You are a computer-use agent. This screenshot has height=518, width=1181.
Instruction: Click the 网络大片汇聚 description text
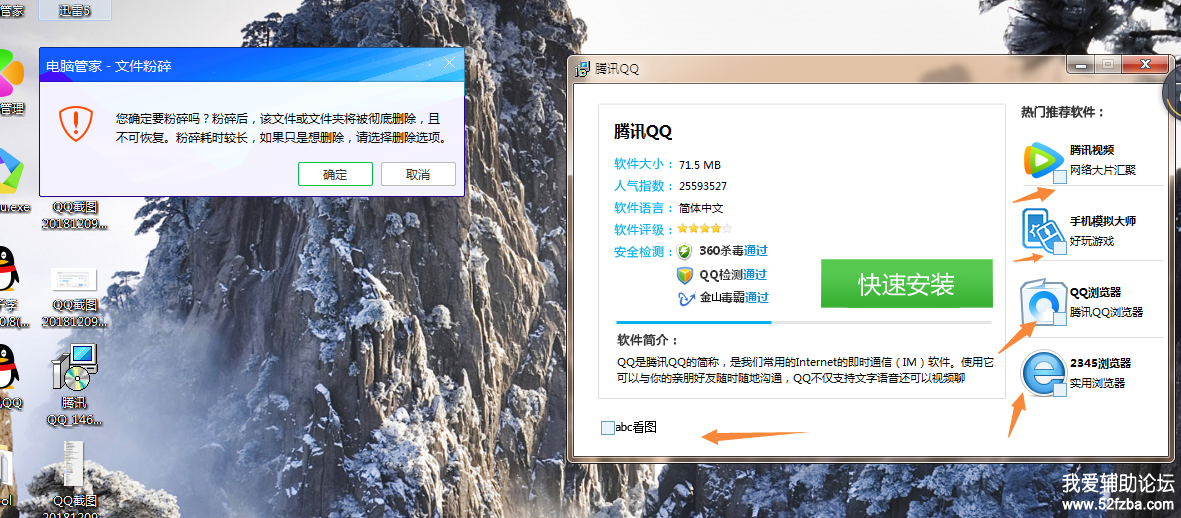[1103, 170]
